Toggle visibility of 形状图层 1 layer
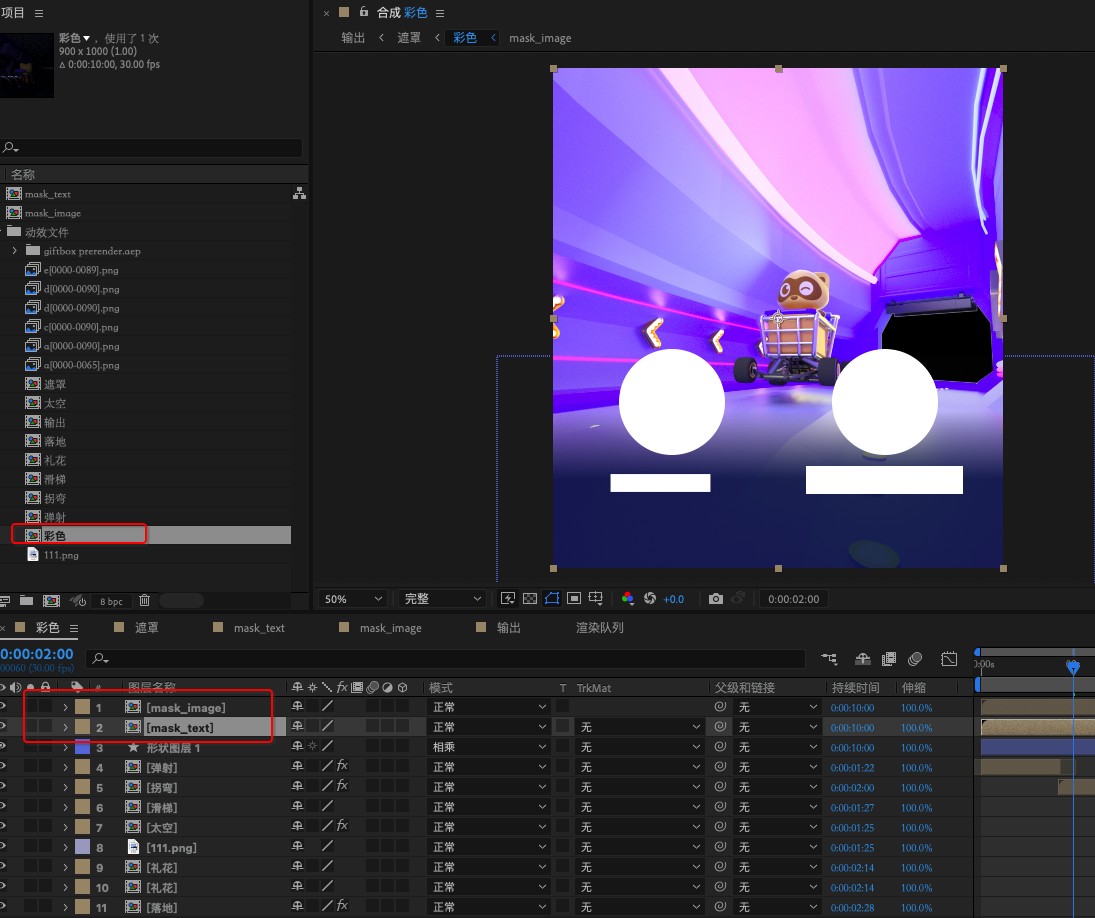This screenshot has height=918, width=1095. pos(4,748)
